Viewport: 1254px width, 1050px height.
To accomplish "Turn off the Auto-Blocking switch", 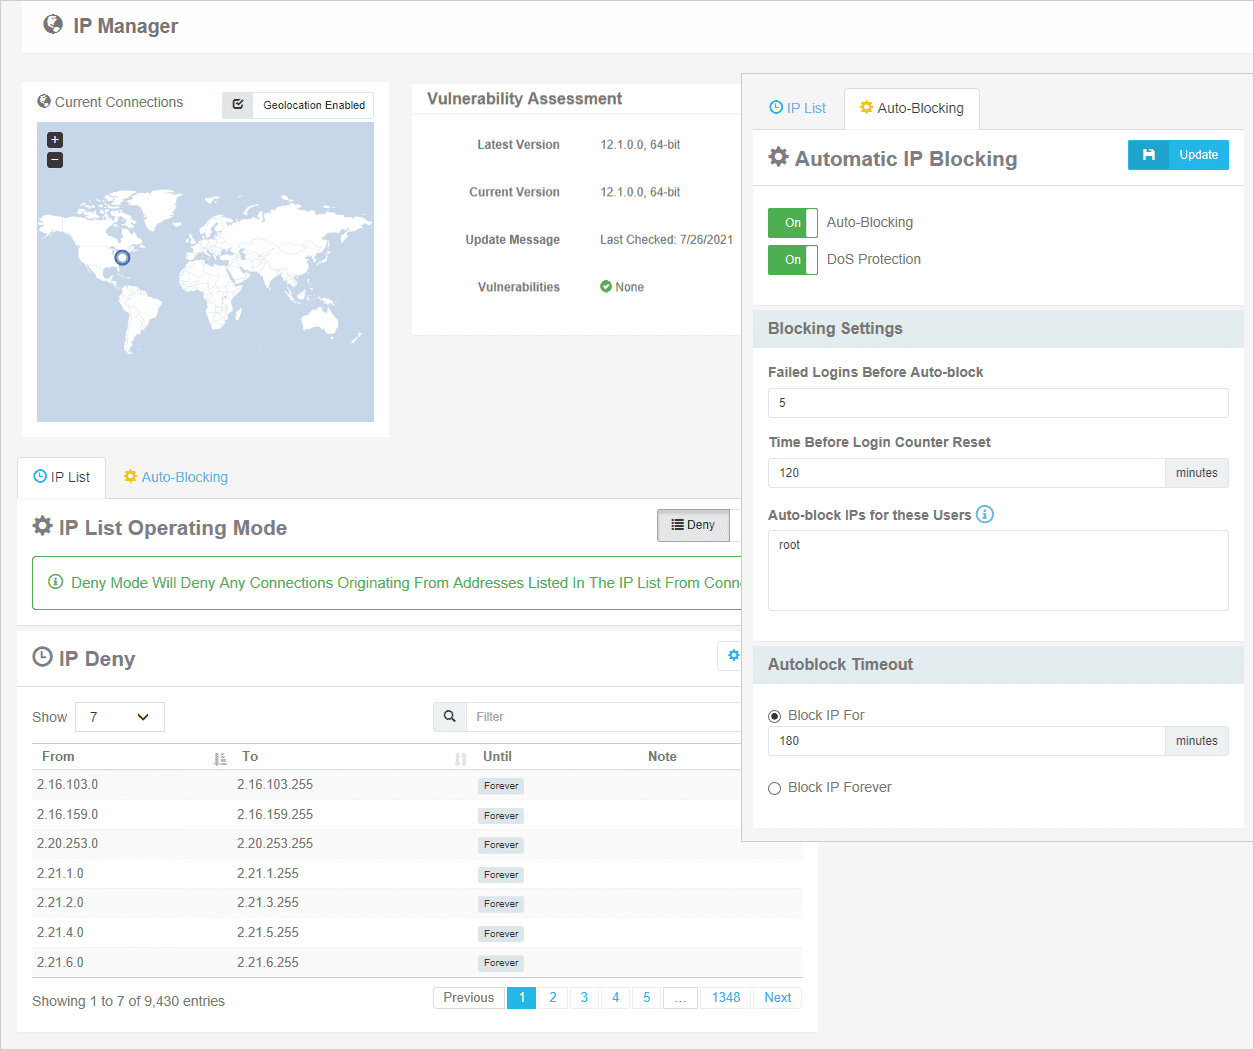I will point(793,223).
